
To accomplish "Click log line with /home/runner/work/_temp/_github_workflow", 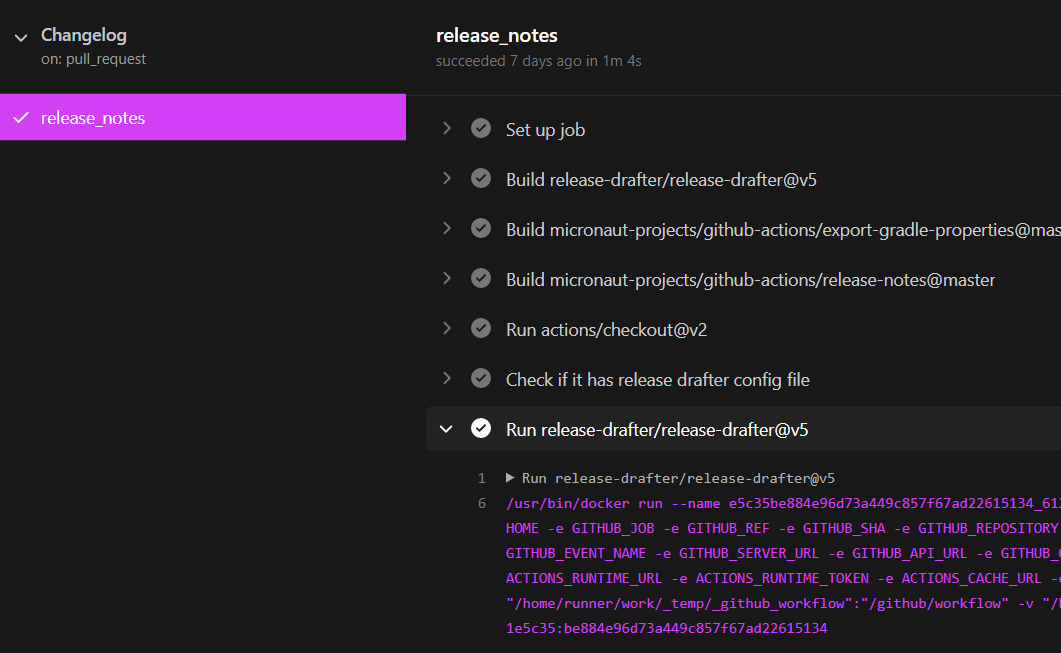I will click(x=784, y=604).
